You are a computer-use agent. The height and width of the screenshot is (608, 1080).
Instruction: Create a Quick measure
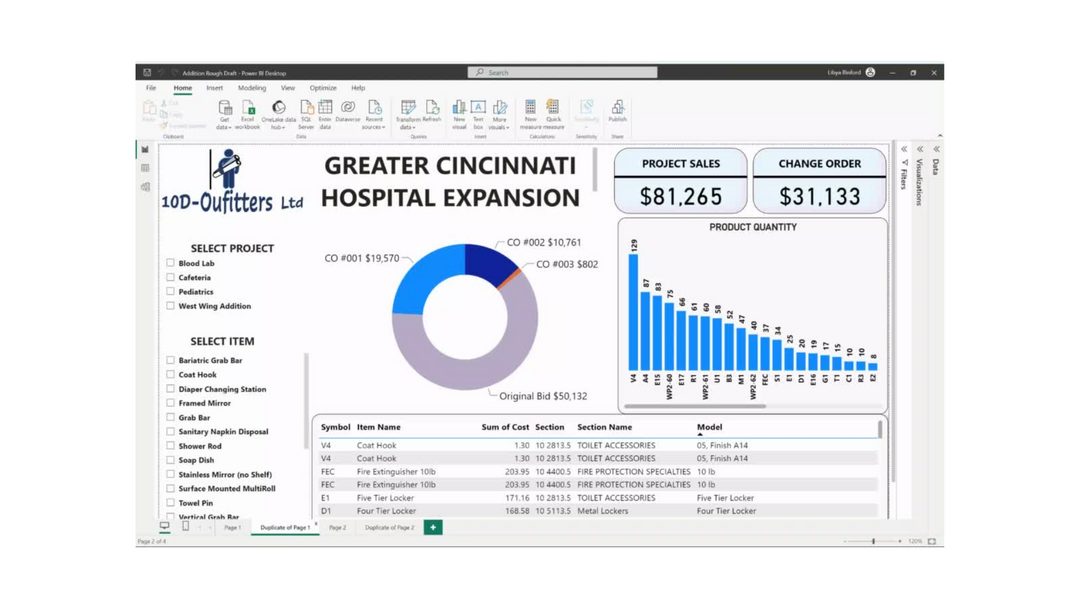(x=553, y=110)
